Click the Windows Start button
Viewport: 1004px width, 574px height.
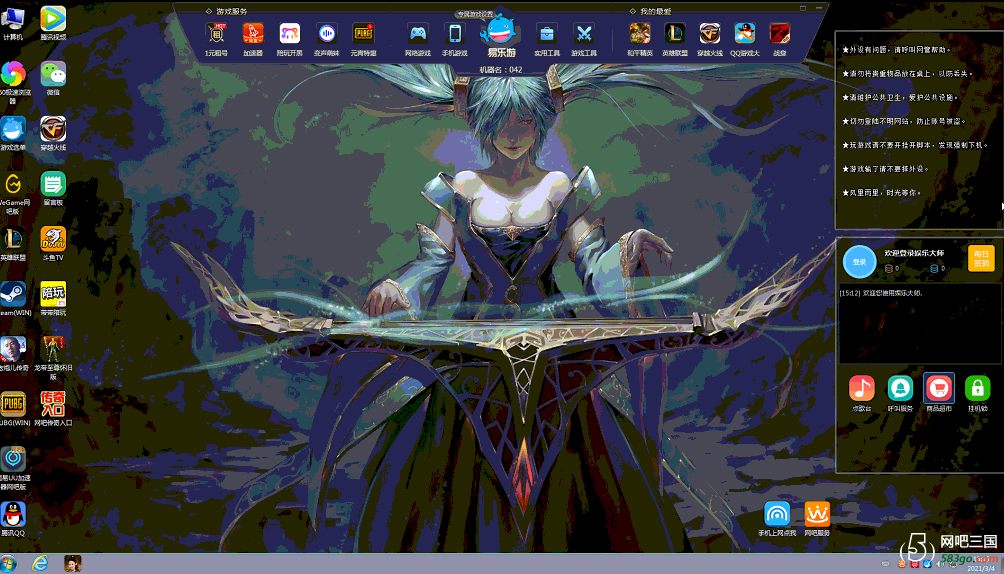[8, 564]
